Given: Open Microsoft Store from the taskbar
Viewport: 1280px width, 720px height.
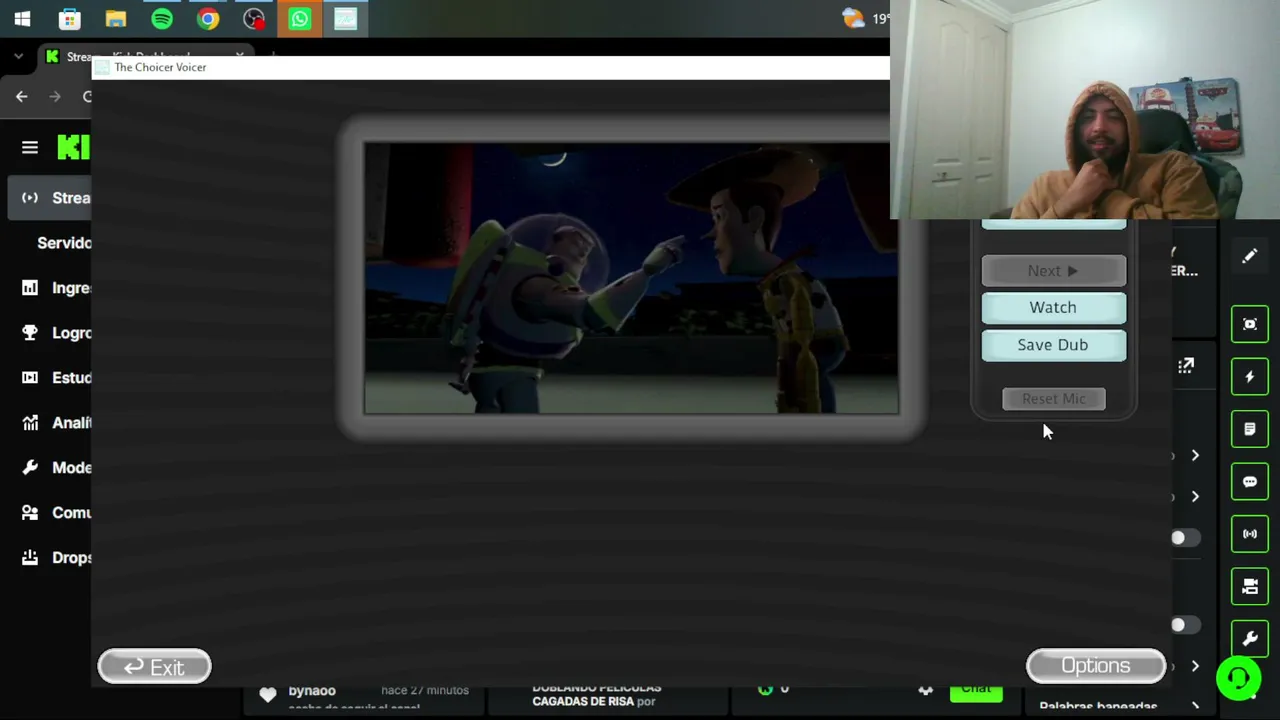Looking at the screenshot, I should [69, 19].
